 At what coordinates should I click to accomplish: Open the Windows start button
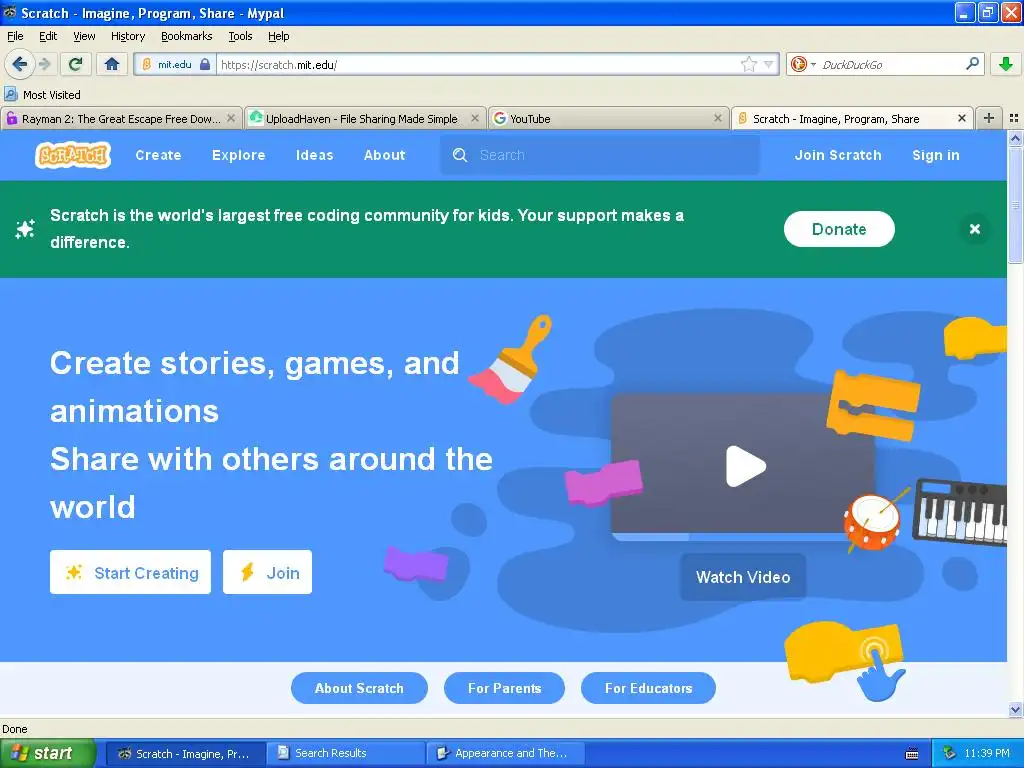coord(48,753)
